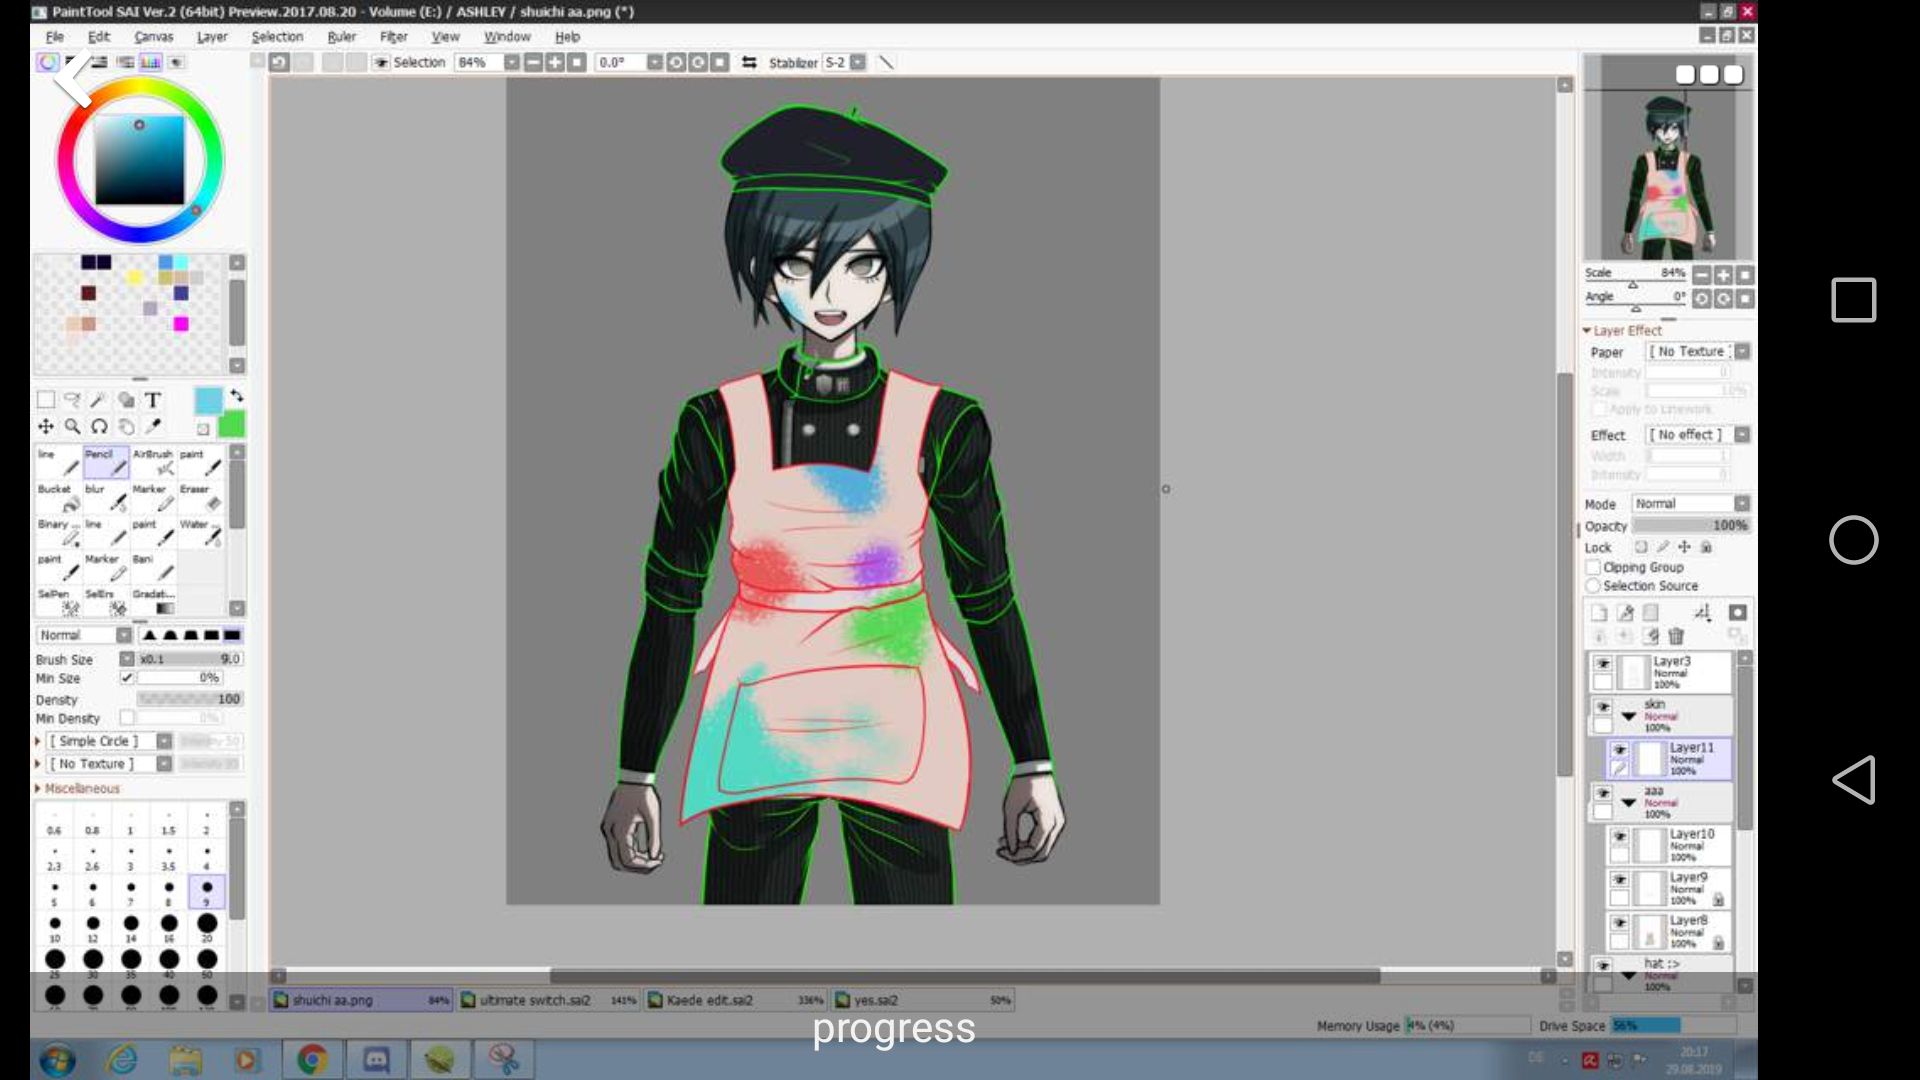The image size is (1920, 1080).
Task: Open the Filter menu
Action: point(393,37)
